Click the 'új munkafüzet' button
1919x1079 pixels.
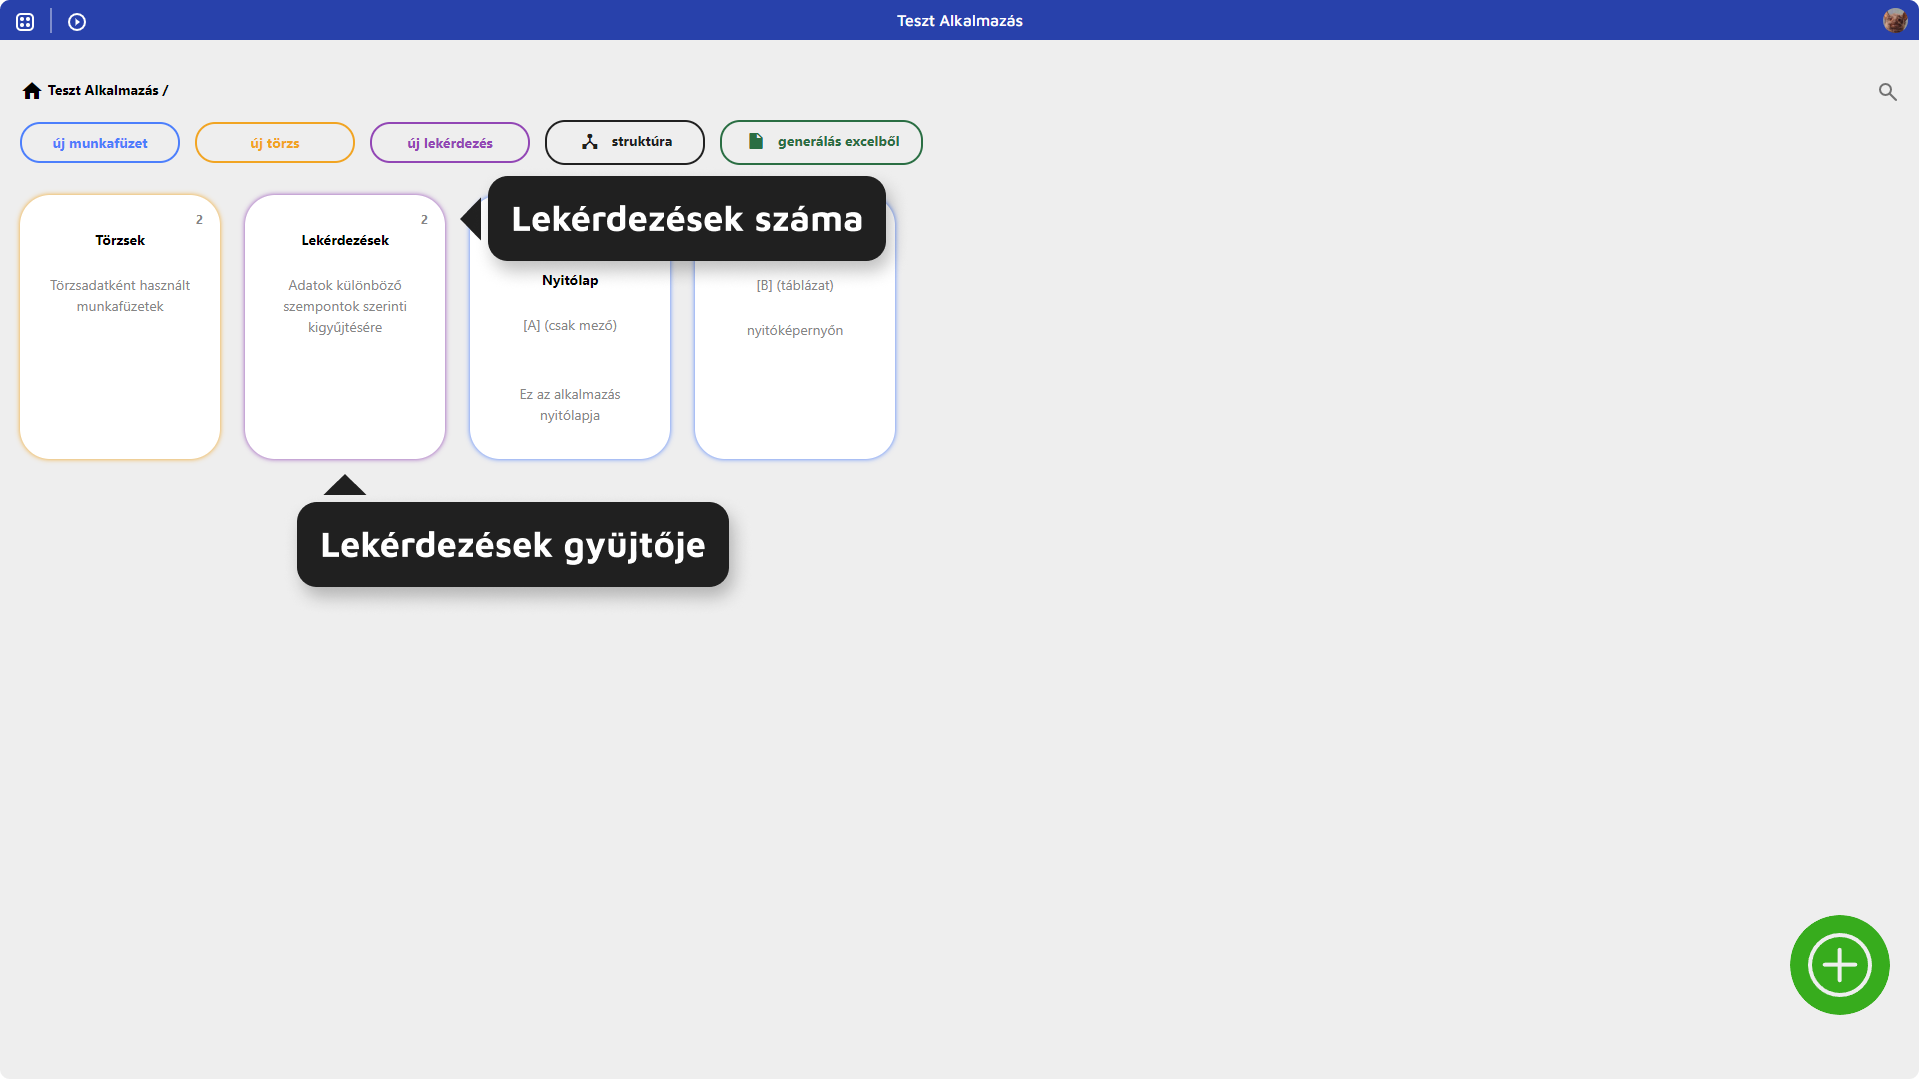100,143
